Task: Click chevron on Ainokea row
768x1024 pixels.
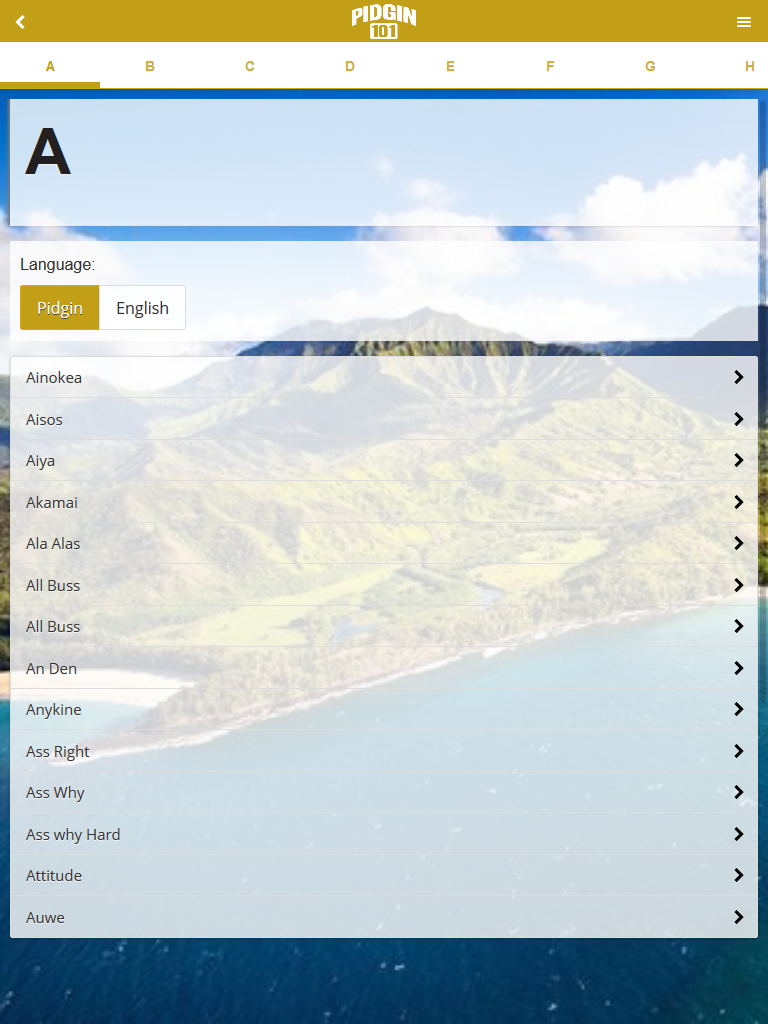Action: (x=739, y=377)
